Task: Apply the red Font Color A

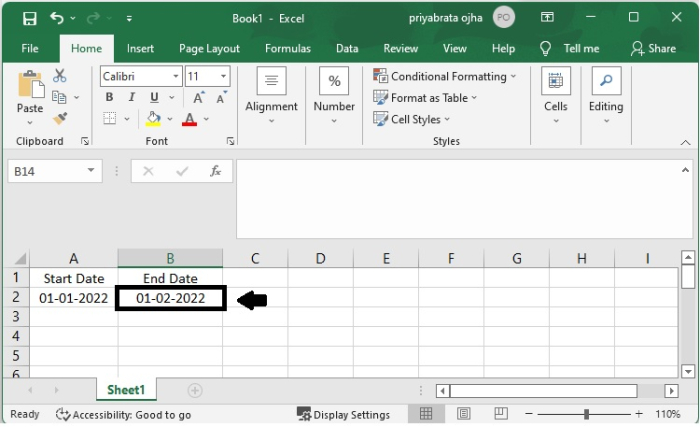Action: (189, 119)
